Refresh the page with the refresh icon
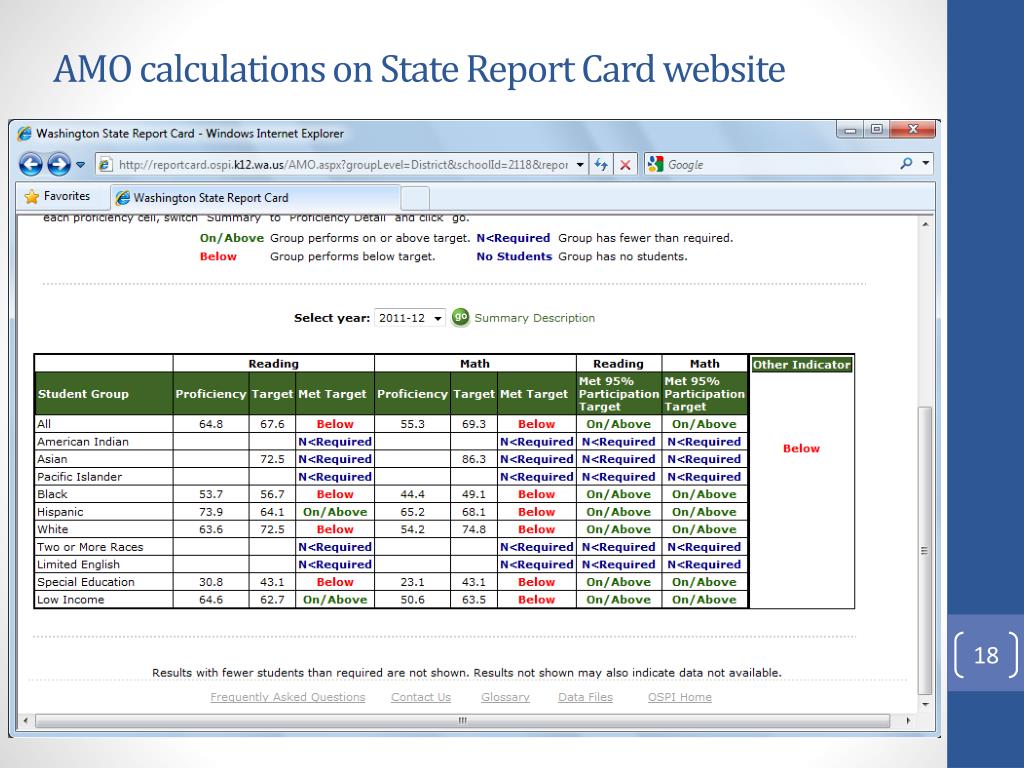Screen dimensions: 1024x768 click(601, 165)
